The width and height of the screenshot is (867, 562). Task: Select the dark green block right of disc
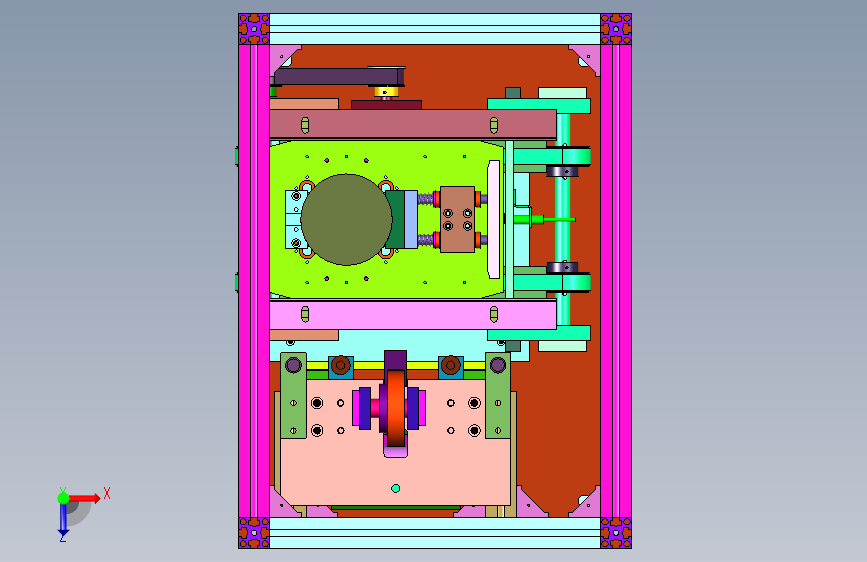pyautogui.click(x=395, y=220)
